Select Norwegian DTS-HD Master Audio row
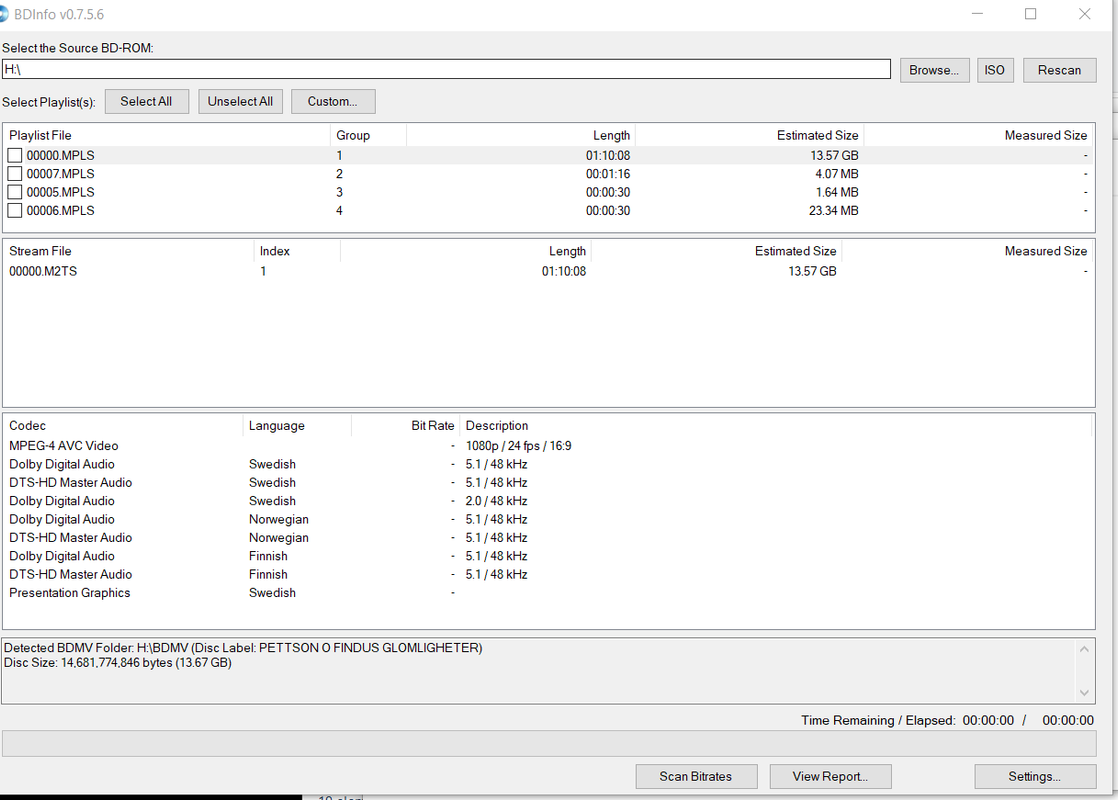 (548, 538)
